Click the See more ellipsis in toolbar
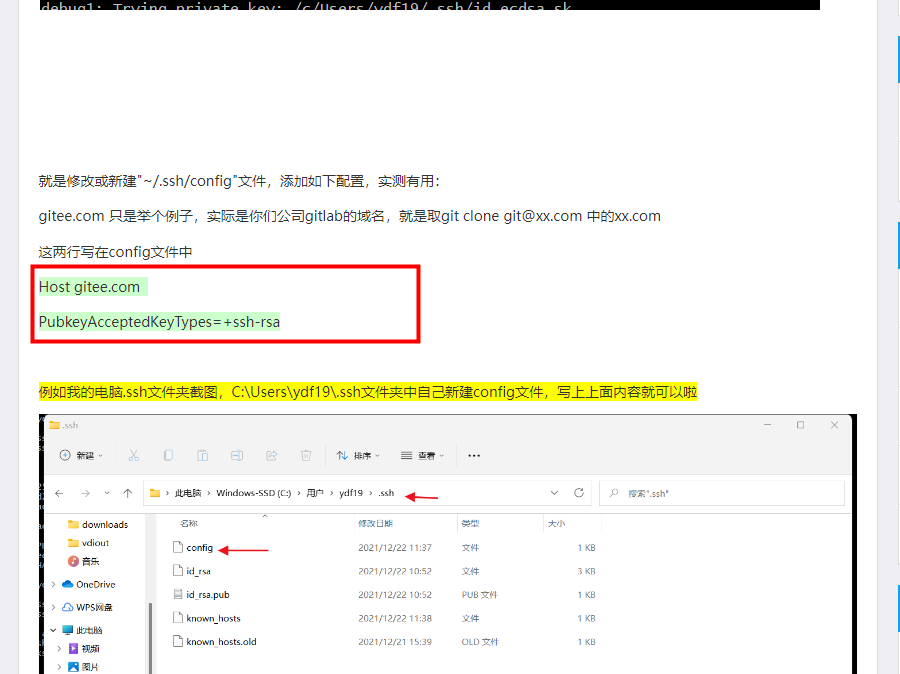 coord(473,455)
